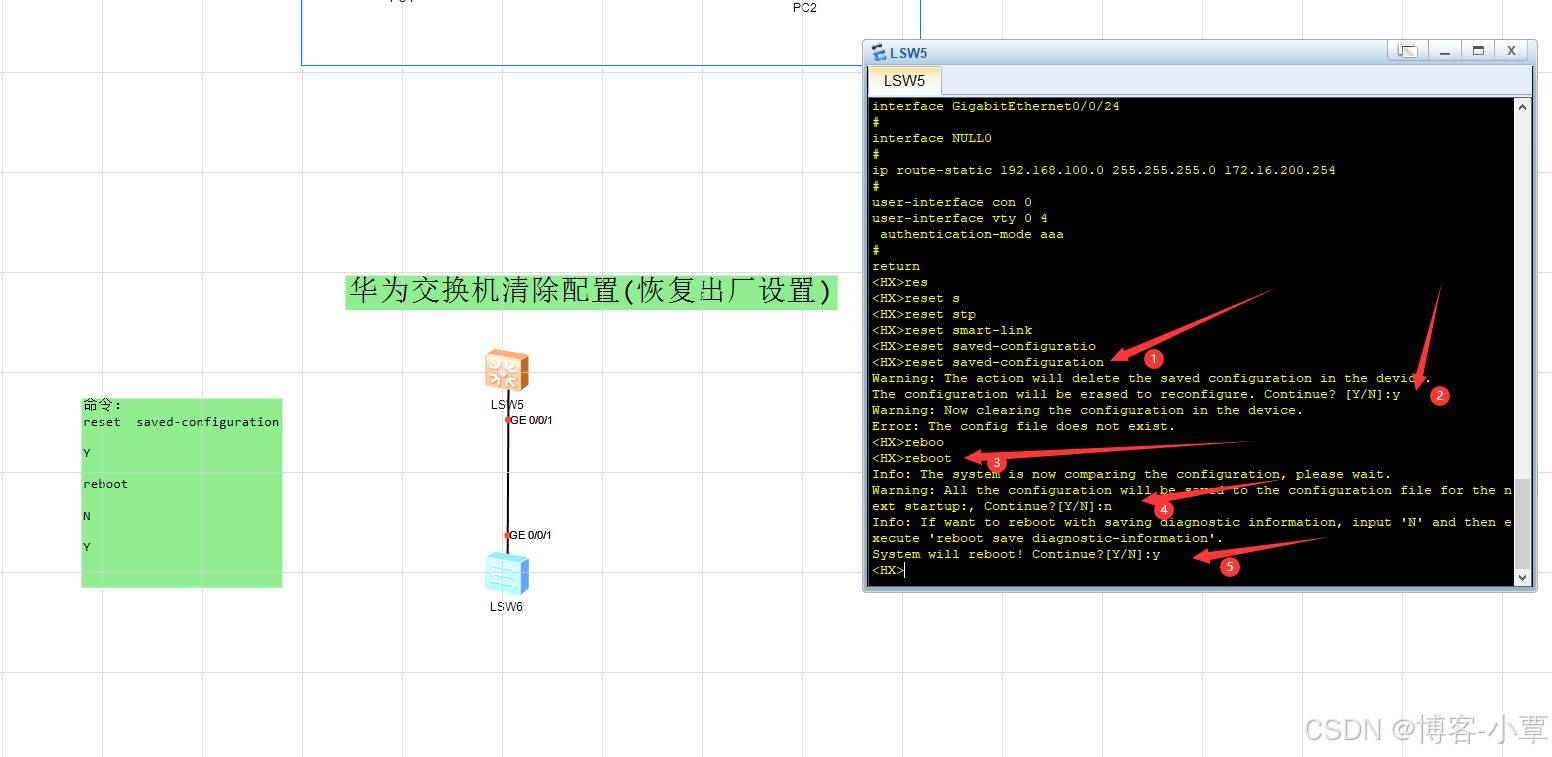Click the terminal vertical scrollbar thumb
The height and width of the screenshot is (757, 1552).
point(1523,522)
